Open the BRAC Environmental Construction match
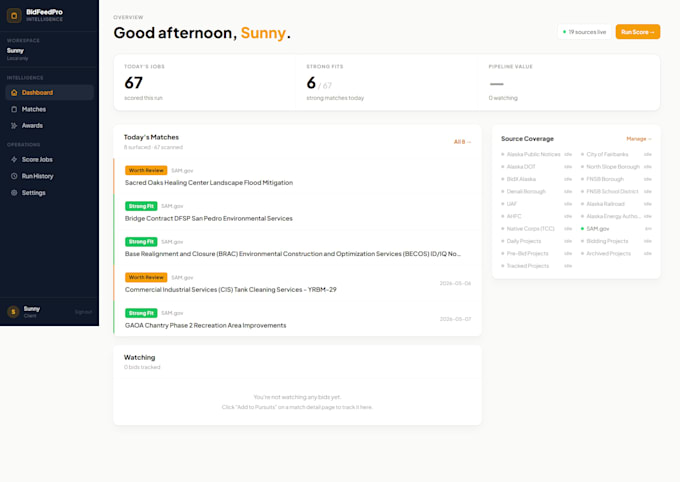The image size is (680, 482). [298, 248]
